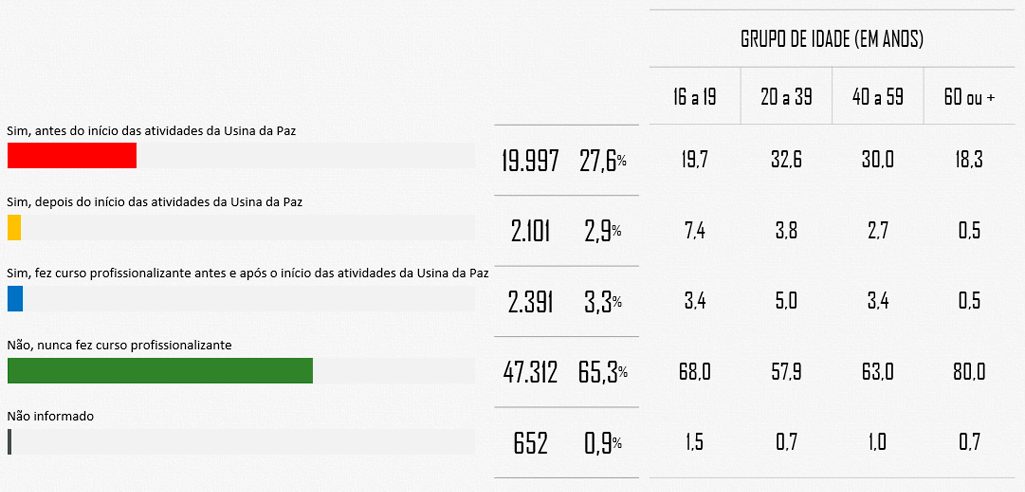Click the 65,3% percentage value

(x=602, y=372)
